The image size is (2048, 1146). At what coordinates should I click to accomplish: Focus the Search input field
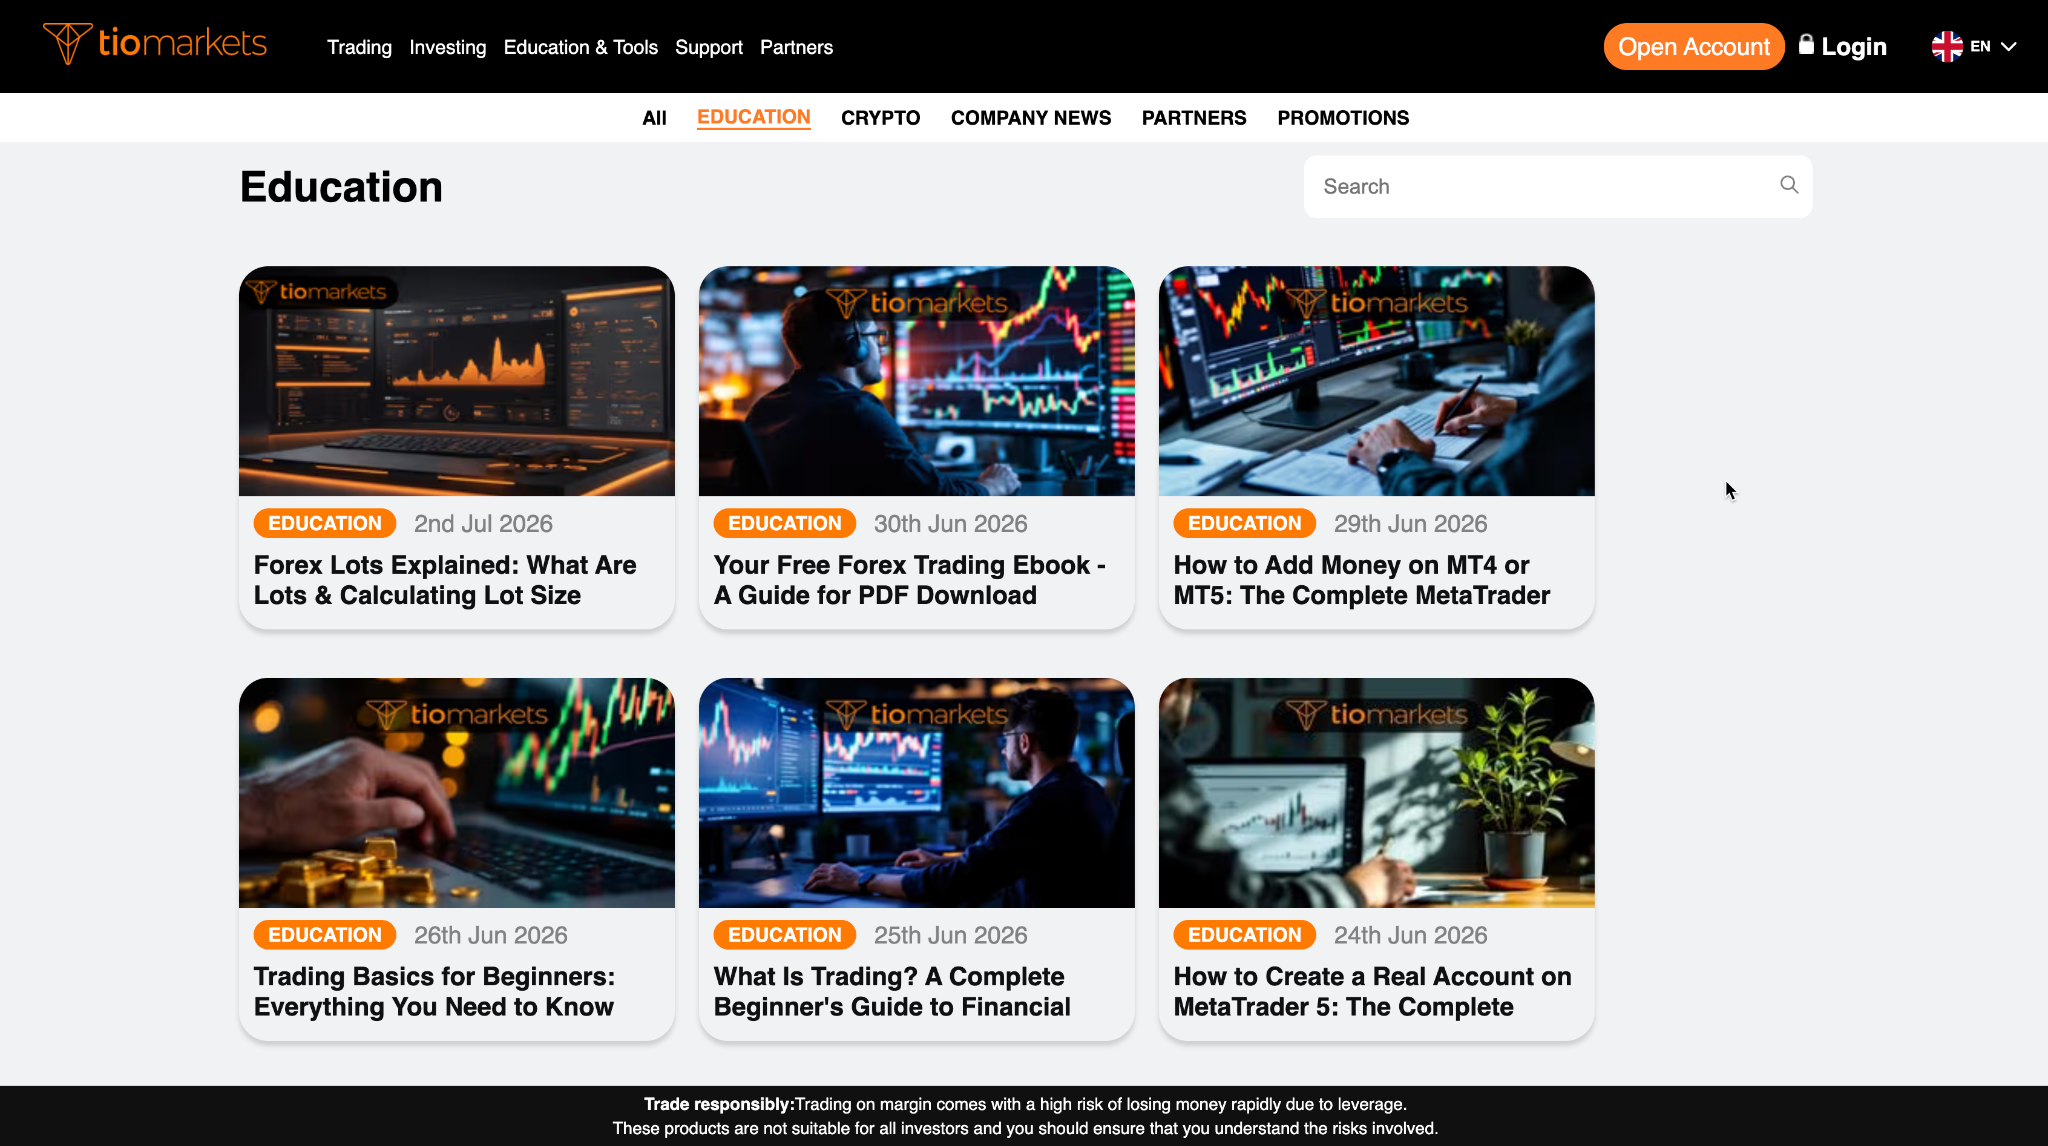pyautogui.click(x=1557, y=186)
